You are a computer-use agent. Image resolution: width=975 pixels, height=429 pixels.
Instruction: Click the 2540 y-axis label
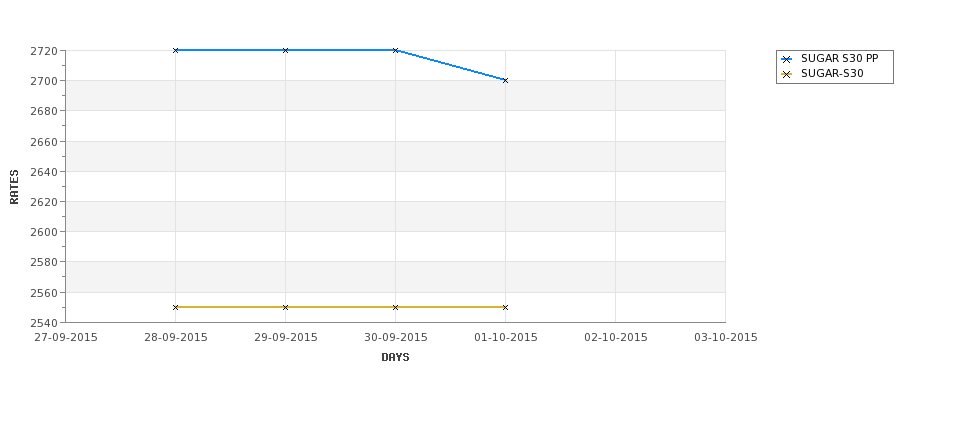coord(44,323)
